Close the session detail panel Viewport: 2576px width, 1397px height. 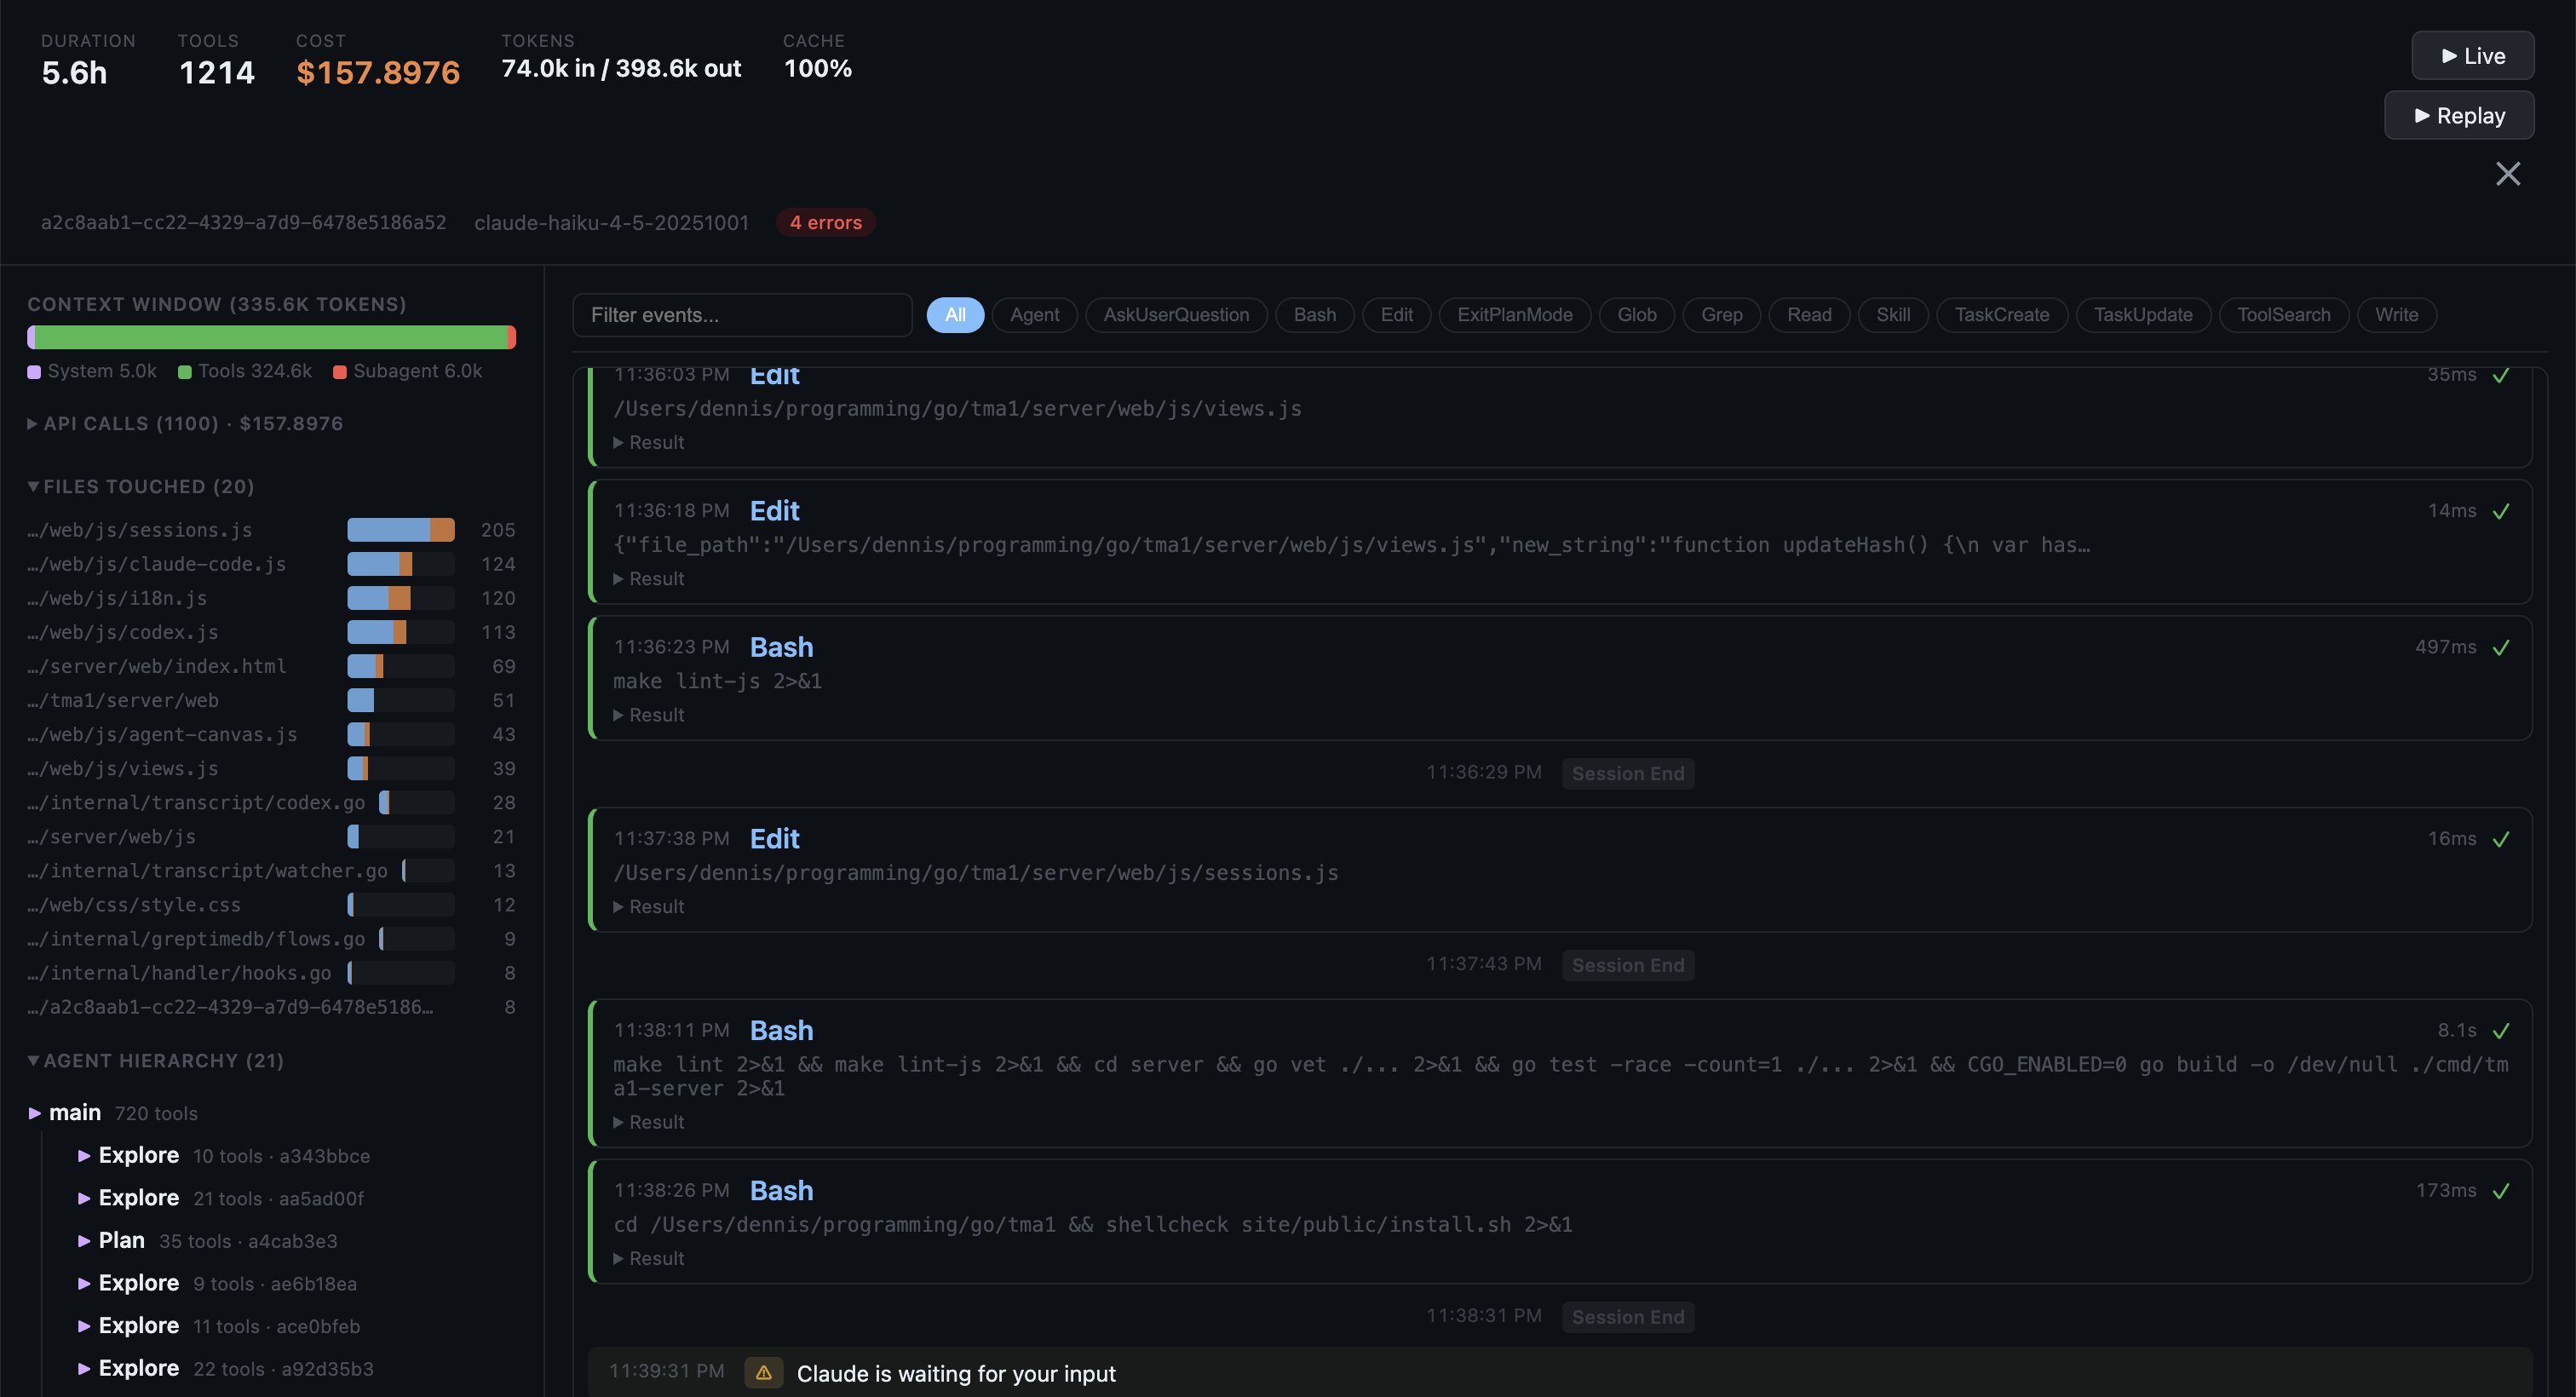[2507, 174]
